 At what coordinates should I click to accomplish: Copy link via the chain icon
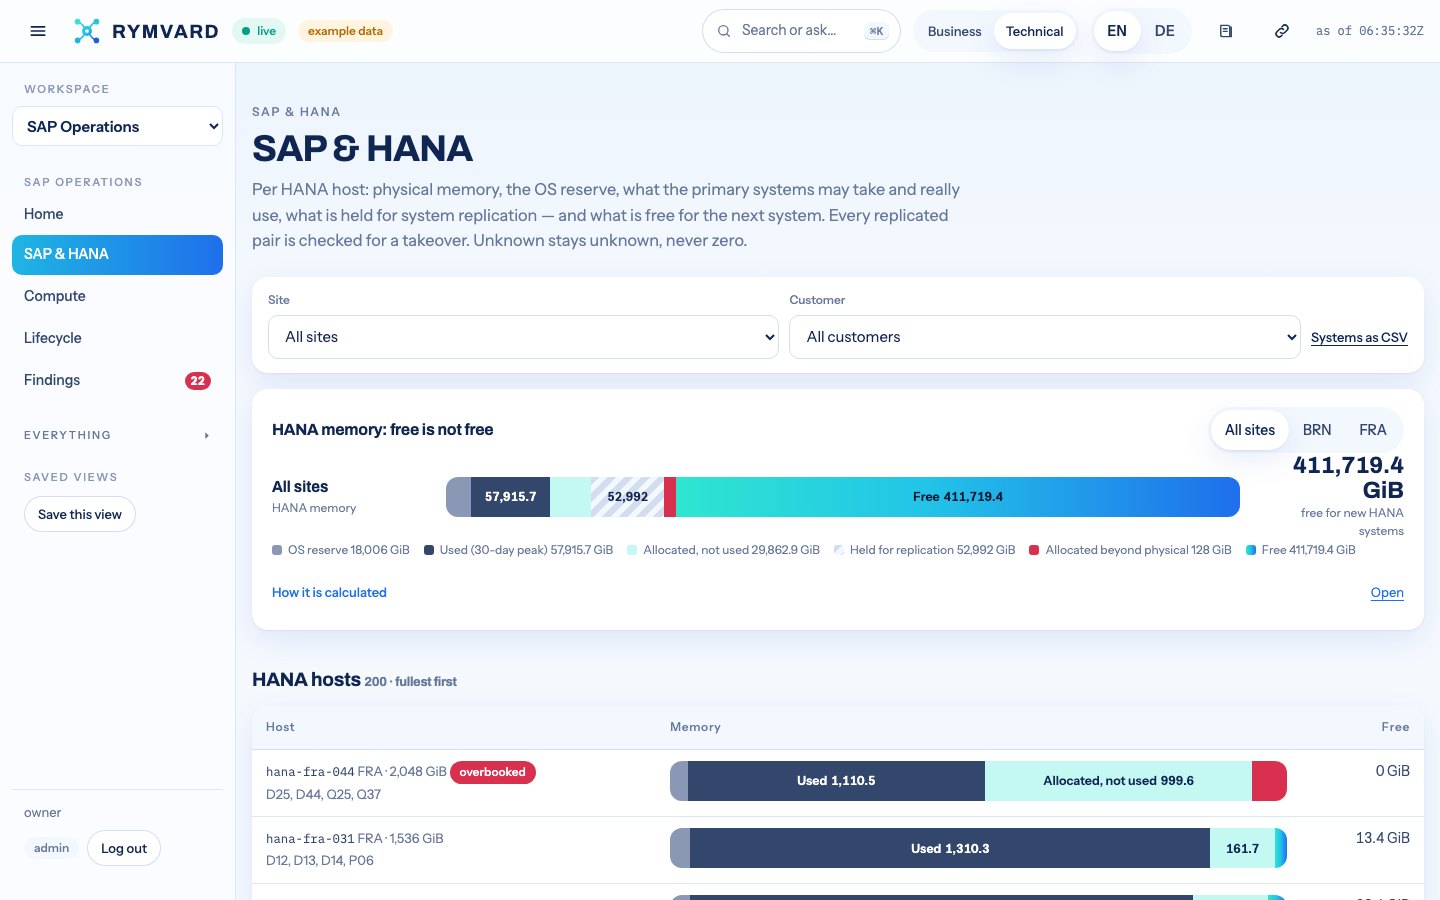click(1282, 31)
